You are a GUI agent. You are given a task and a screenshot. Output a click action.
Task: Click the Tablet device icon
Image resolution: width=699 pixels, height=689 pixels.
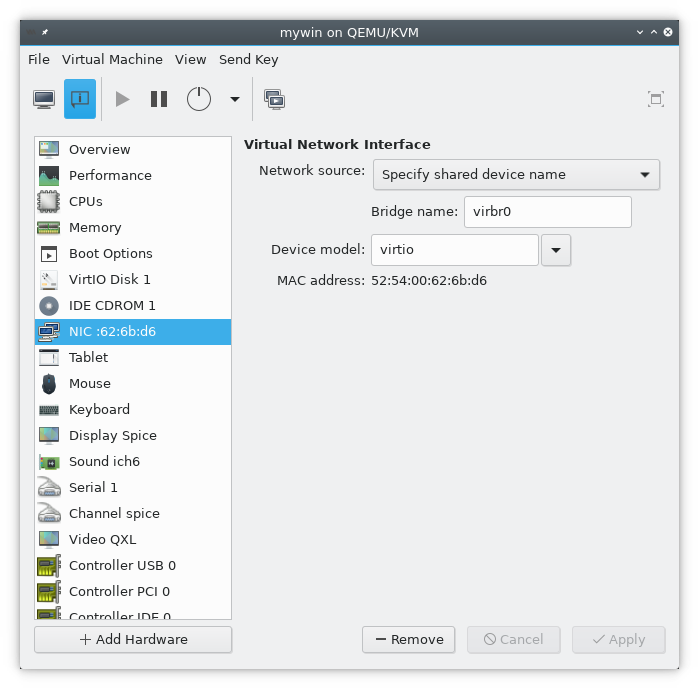(49, 357)
